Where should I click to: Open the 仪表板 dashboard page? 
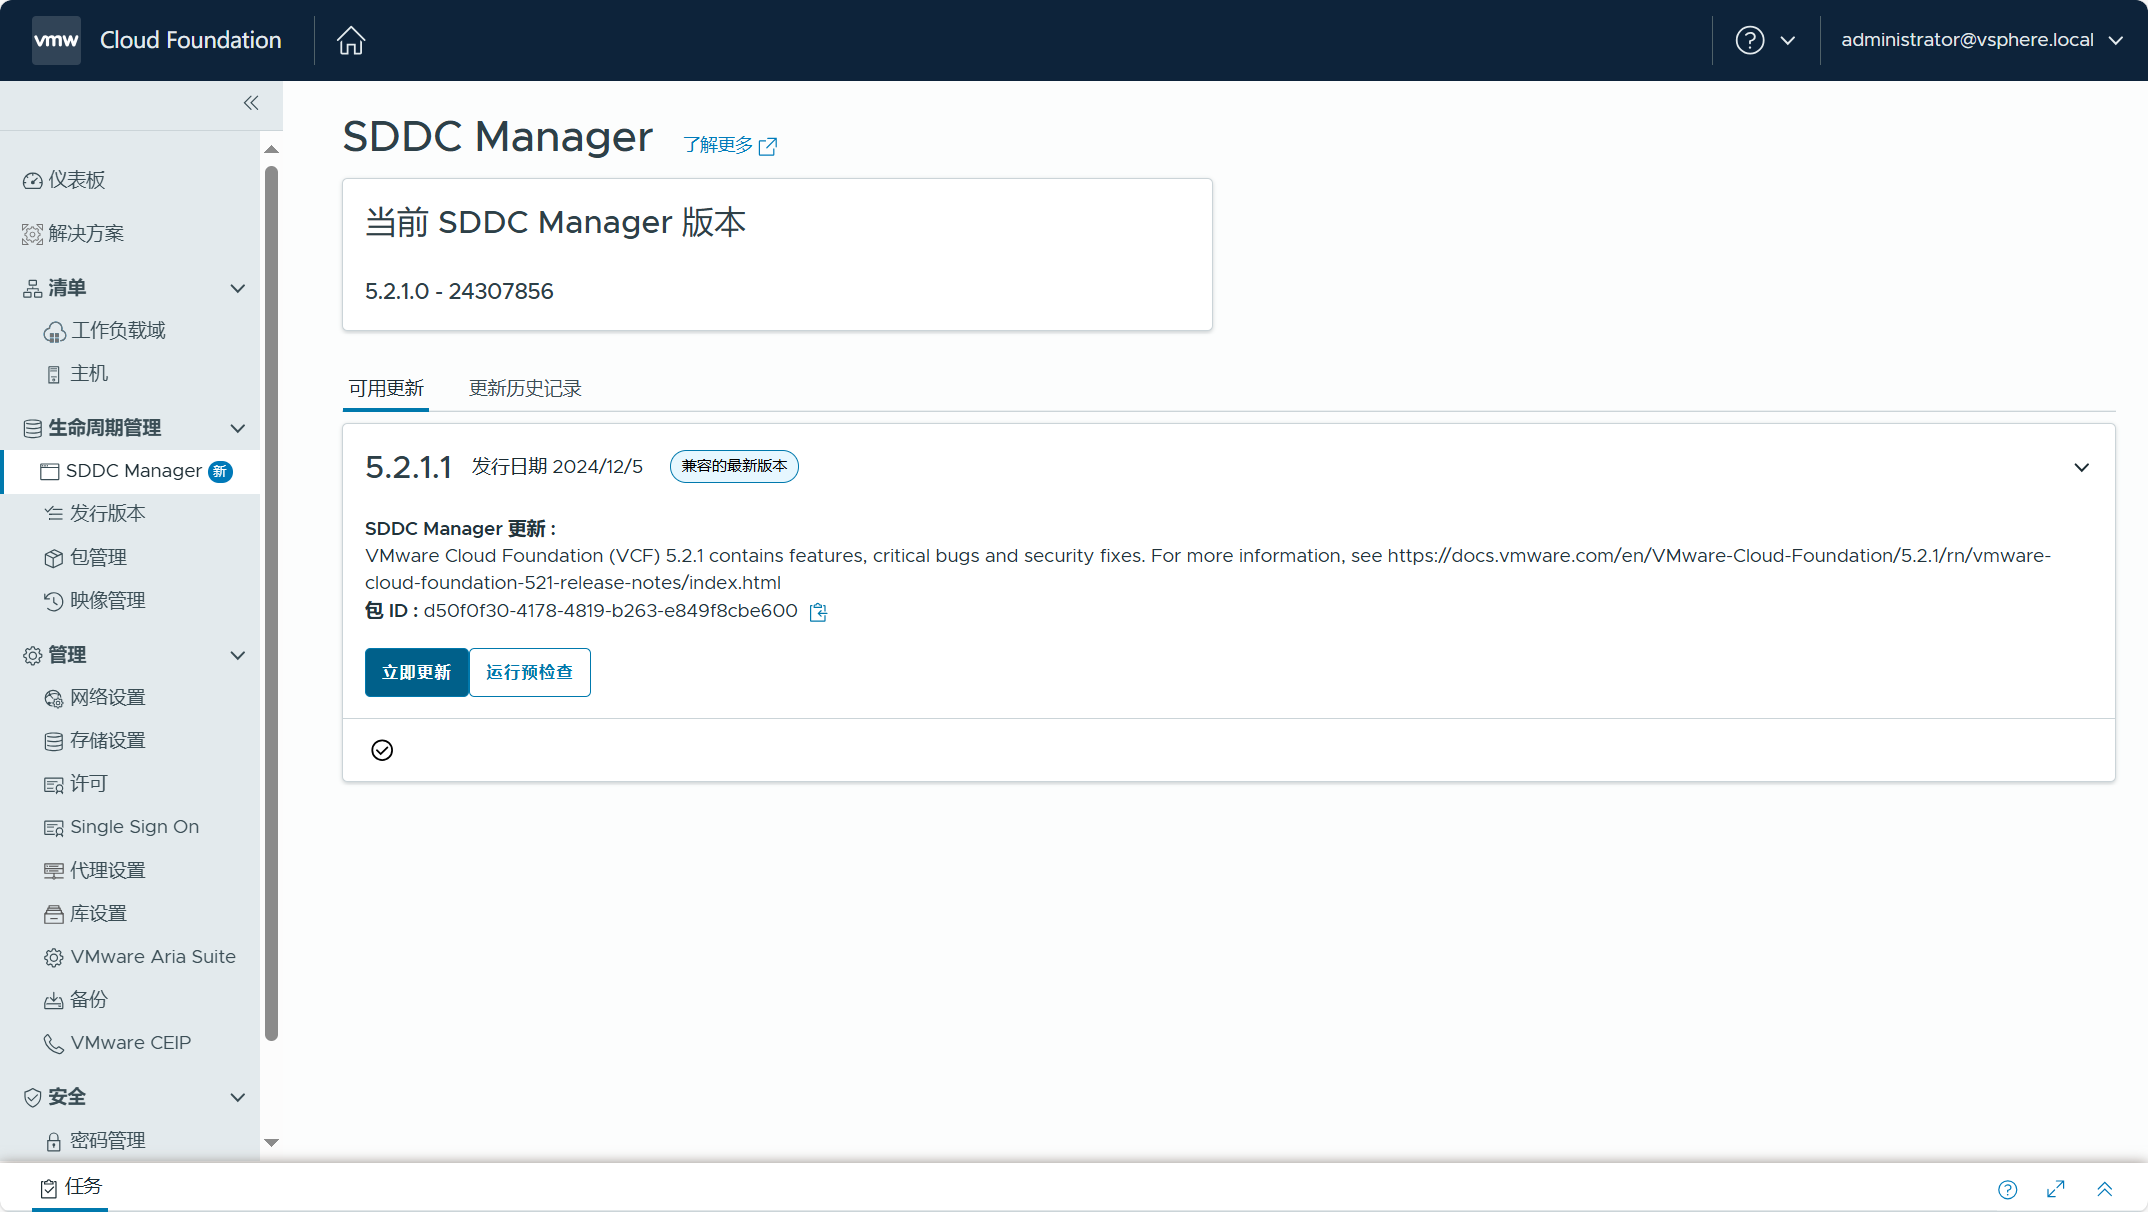click(77, 180)
